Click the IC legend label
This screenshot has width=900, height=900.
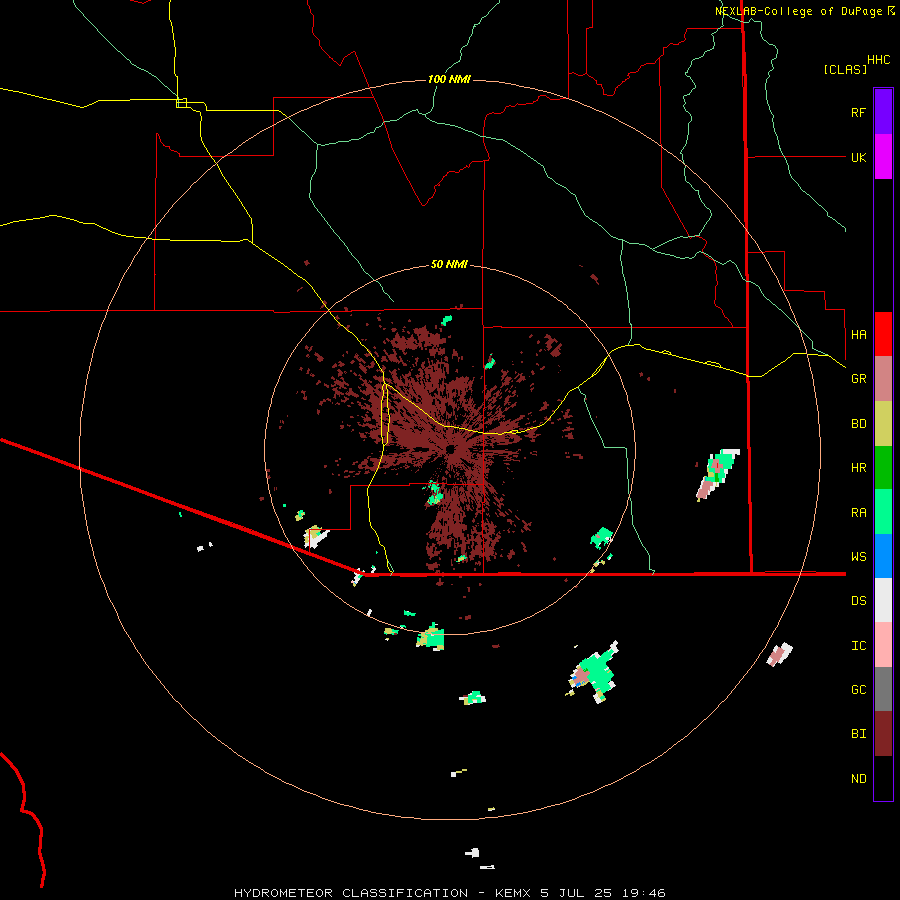coord(858,646)
